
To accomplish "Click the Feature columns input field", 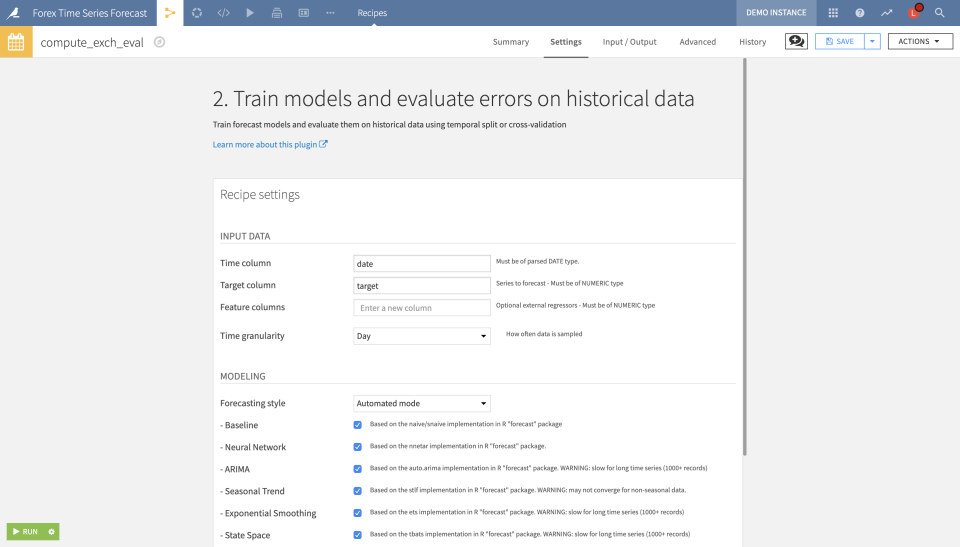I will click(x=422, y=307).
